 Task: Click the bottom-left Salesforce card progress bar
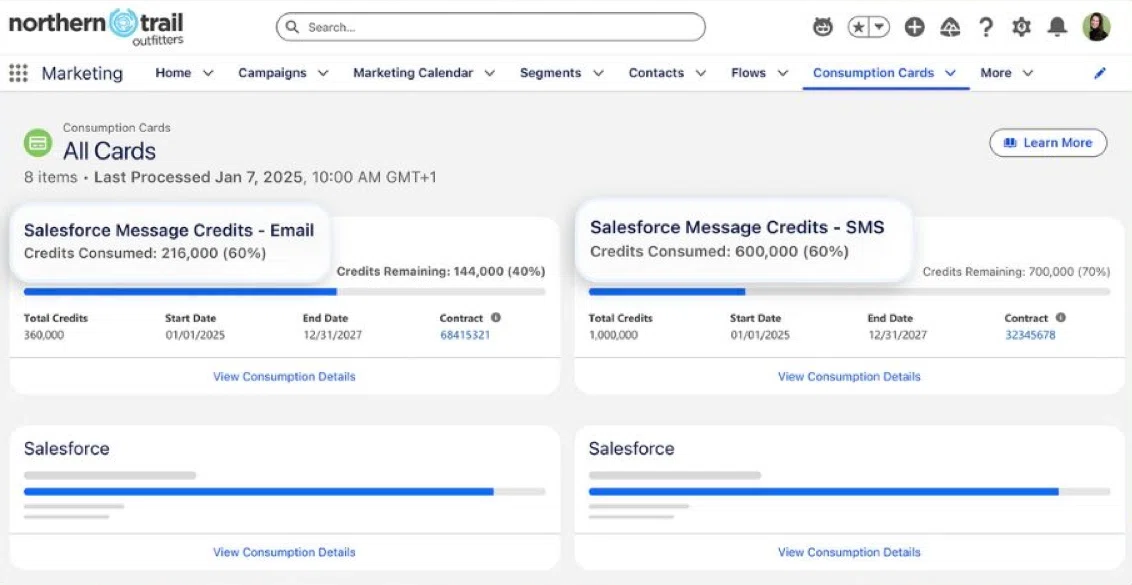[x=284, y=491]
